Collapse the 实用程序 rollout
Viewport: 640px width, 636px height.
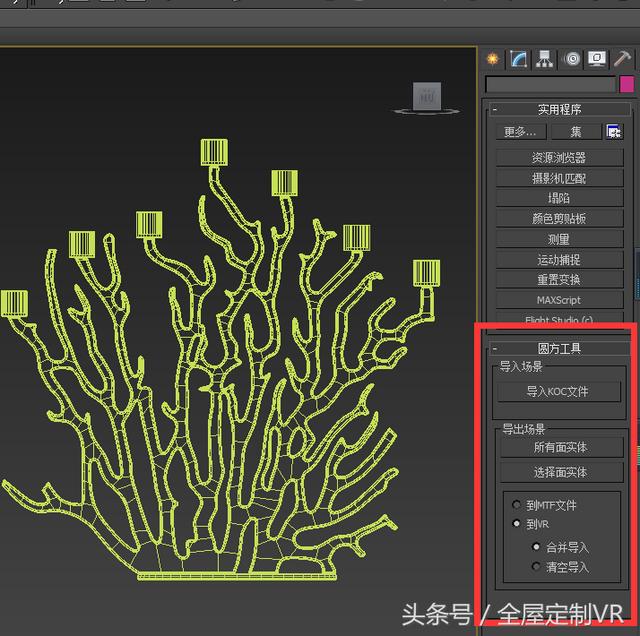pyautogui.click(x=495, y=109)
